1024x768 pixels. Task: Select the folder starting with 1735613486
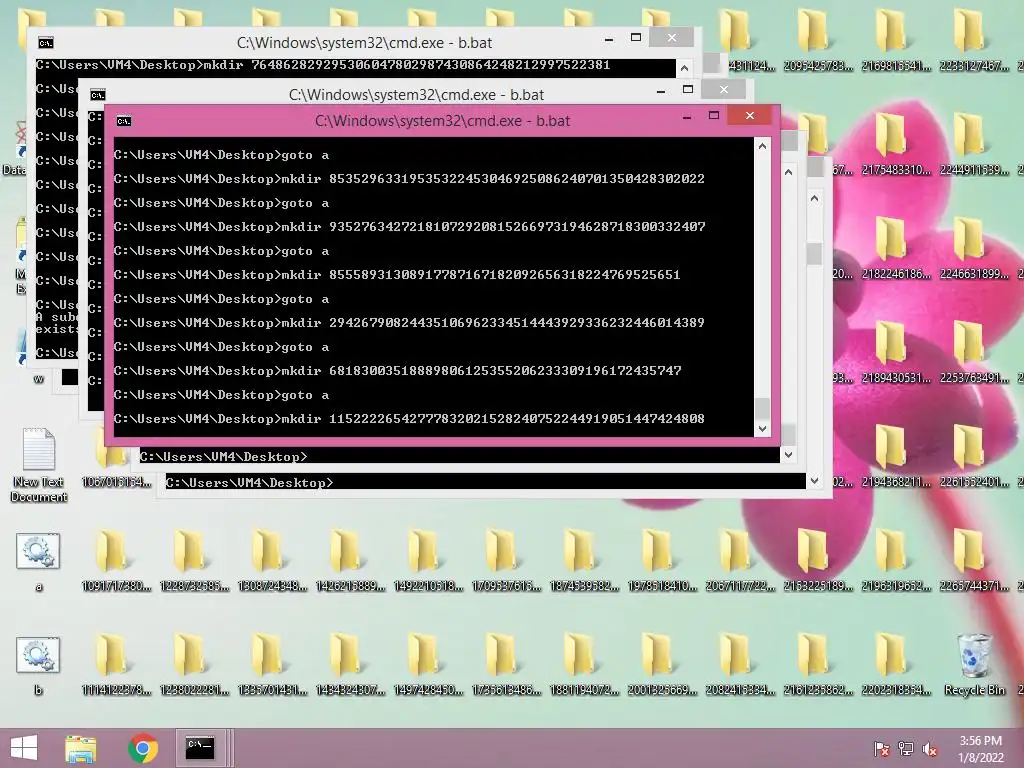coord(506,665)
